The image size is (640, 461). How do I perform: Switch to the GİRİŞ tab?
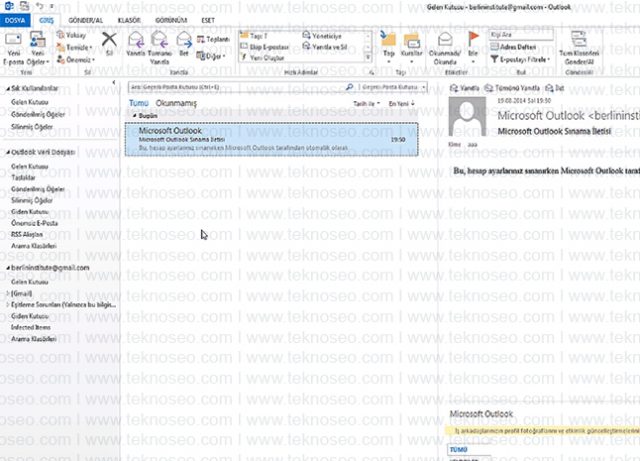click(x=46, y=20)
